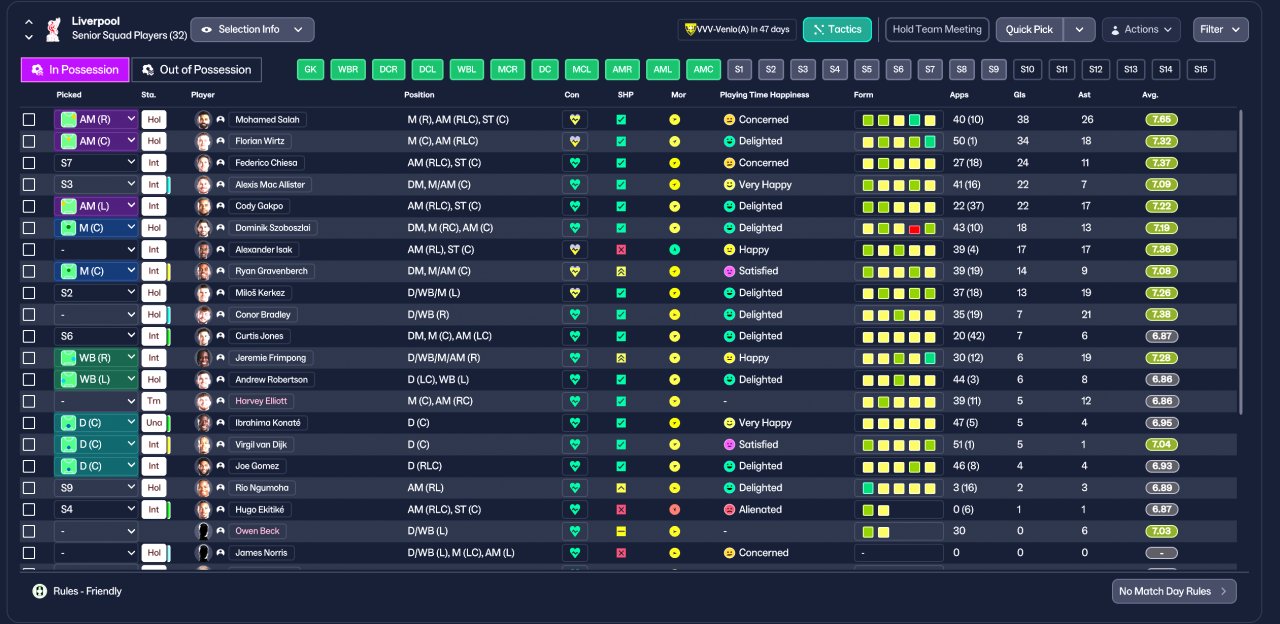This screenshot has height=624, width=1280.
Task: Click Virgil van Dijk's condition heart icon
Action: [x=574, y=444]
